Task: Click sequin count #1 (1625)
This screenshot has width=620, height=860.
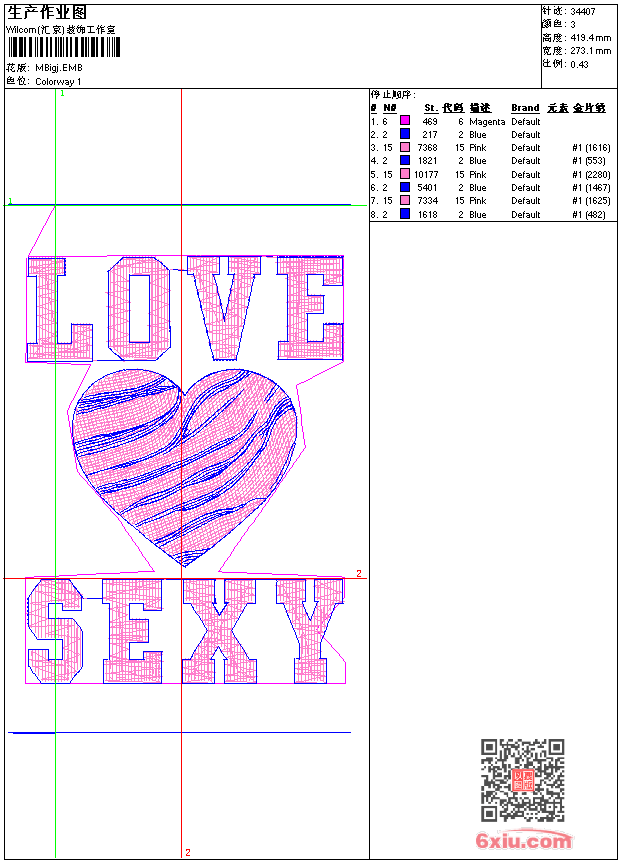Action: click(x=591, y=201)
